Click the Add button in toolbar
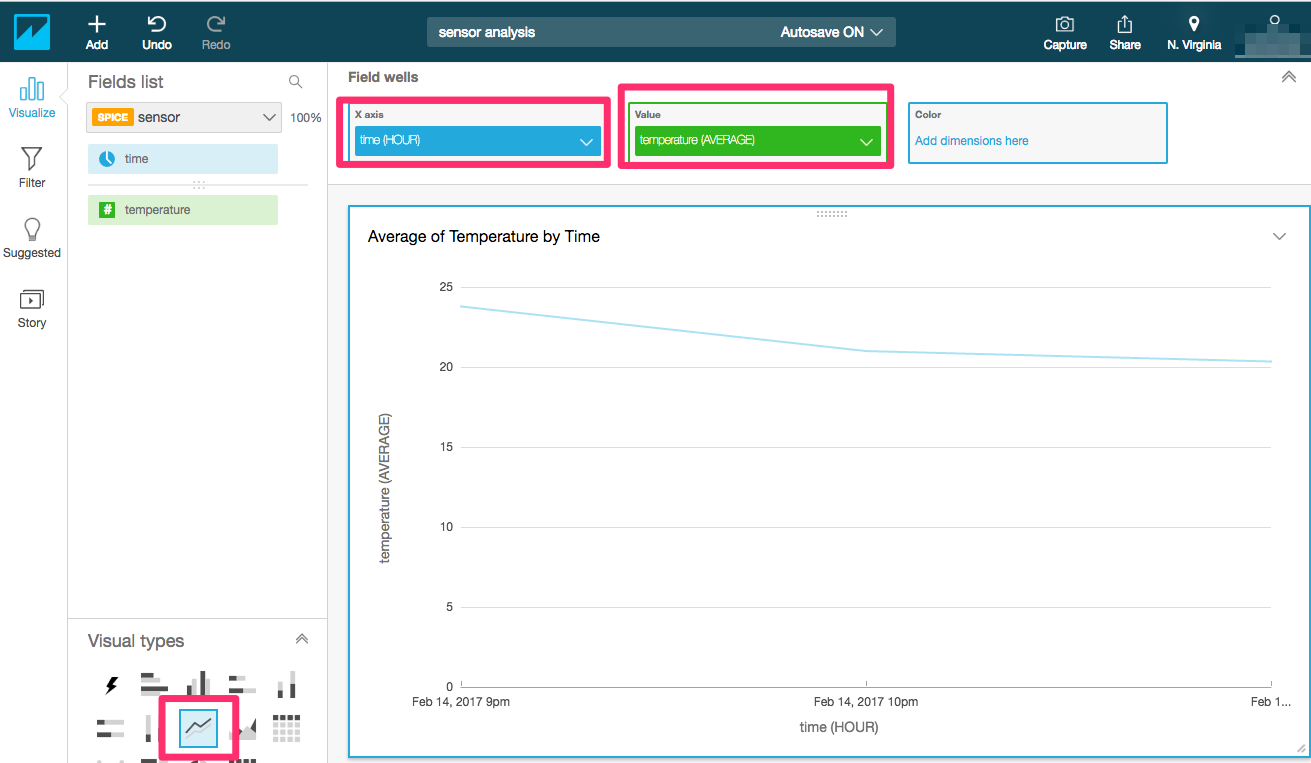 (97, 32)
